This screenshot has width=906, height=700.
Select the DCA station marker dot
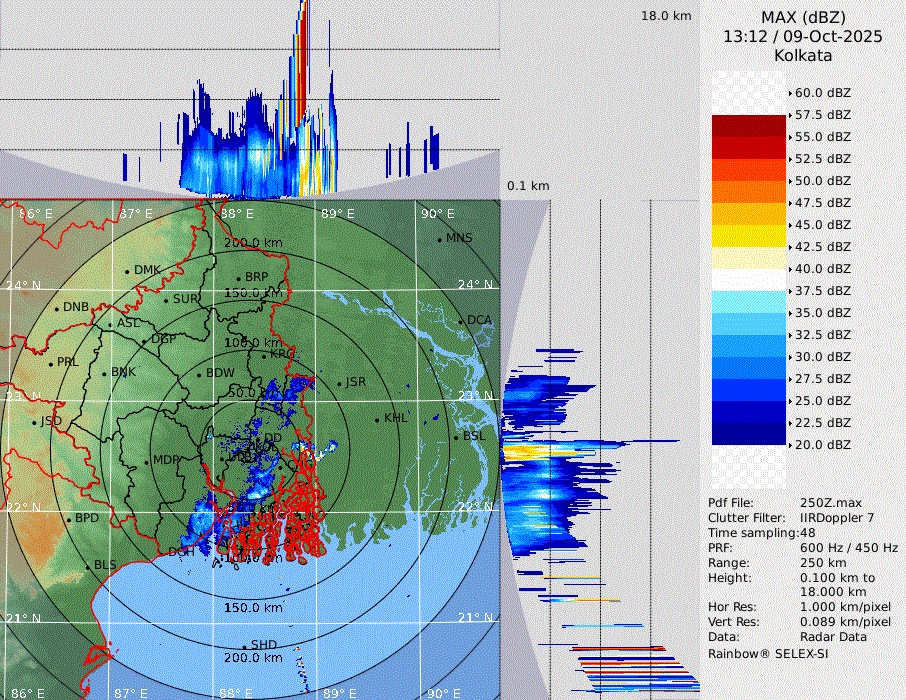click(x=462, y=321)
